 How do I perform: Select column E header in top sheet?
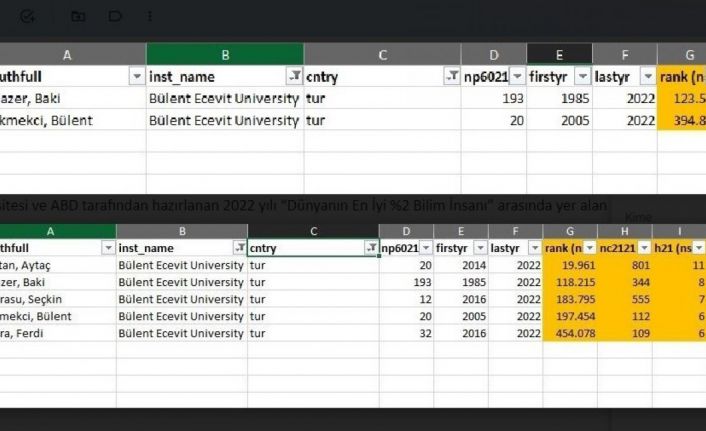[x=559, y=54]
